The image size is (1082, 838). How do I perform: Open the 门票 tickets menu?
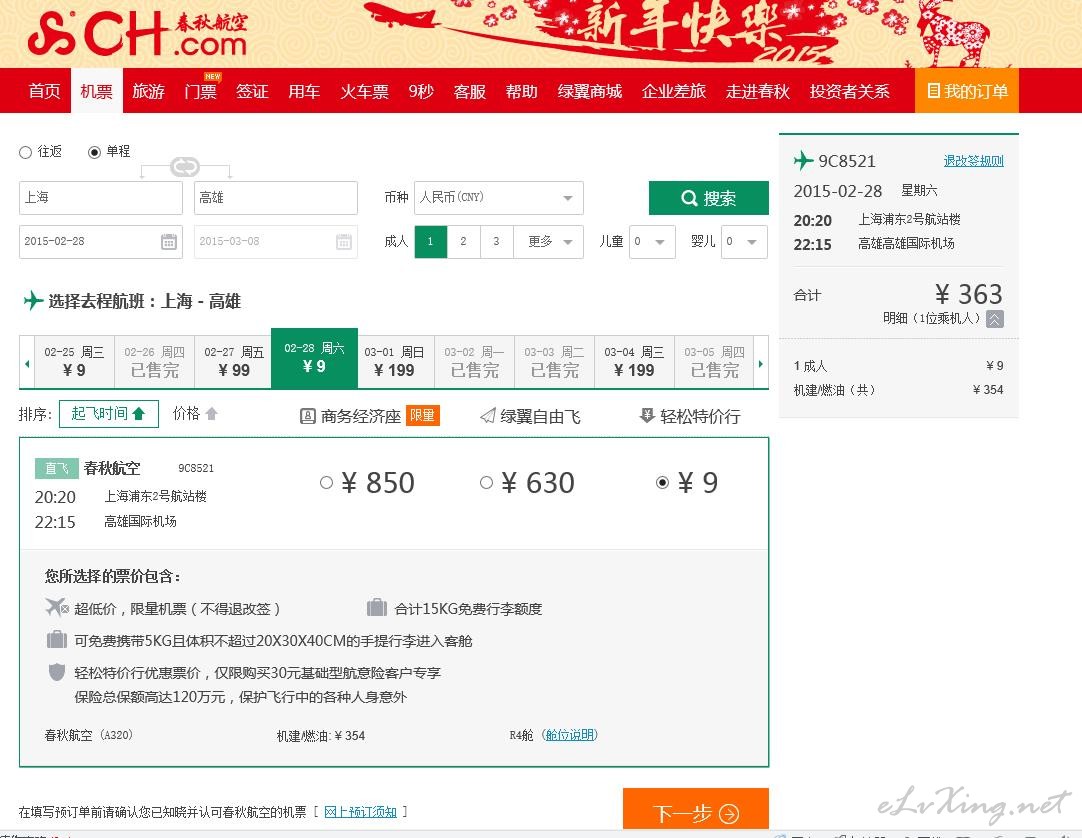click(x=200, y=91)
